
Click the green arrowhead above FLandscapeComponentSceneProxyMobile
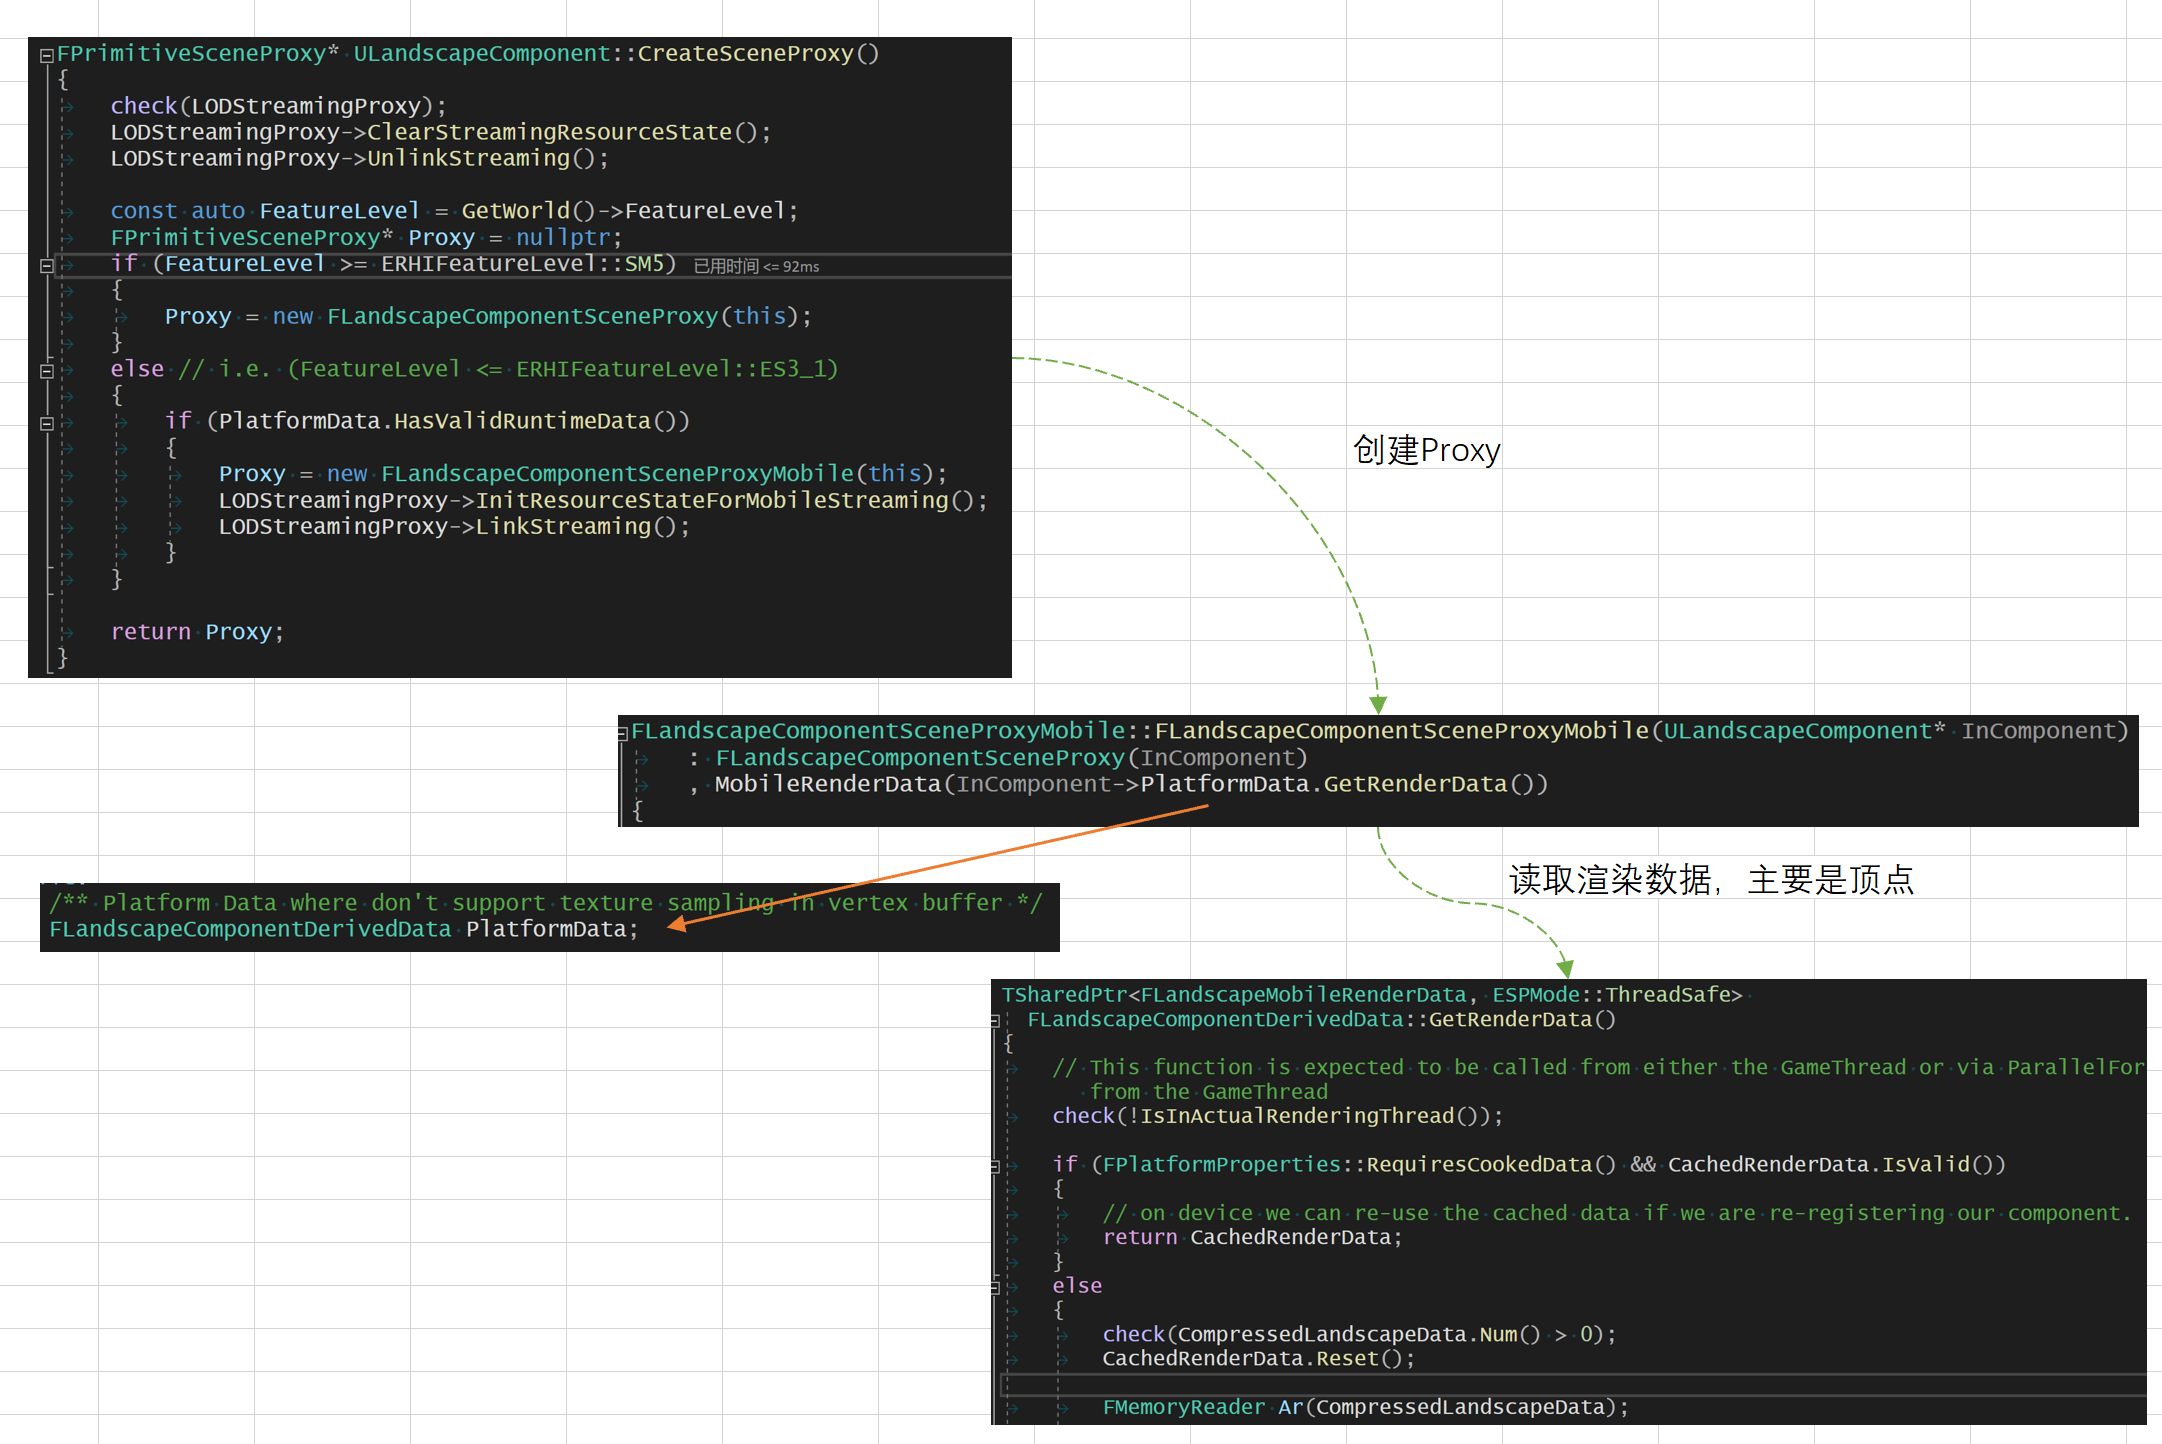pyautogui.click(x=1378, y=705)
